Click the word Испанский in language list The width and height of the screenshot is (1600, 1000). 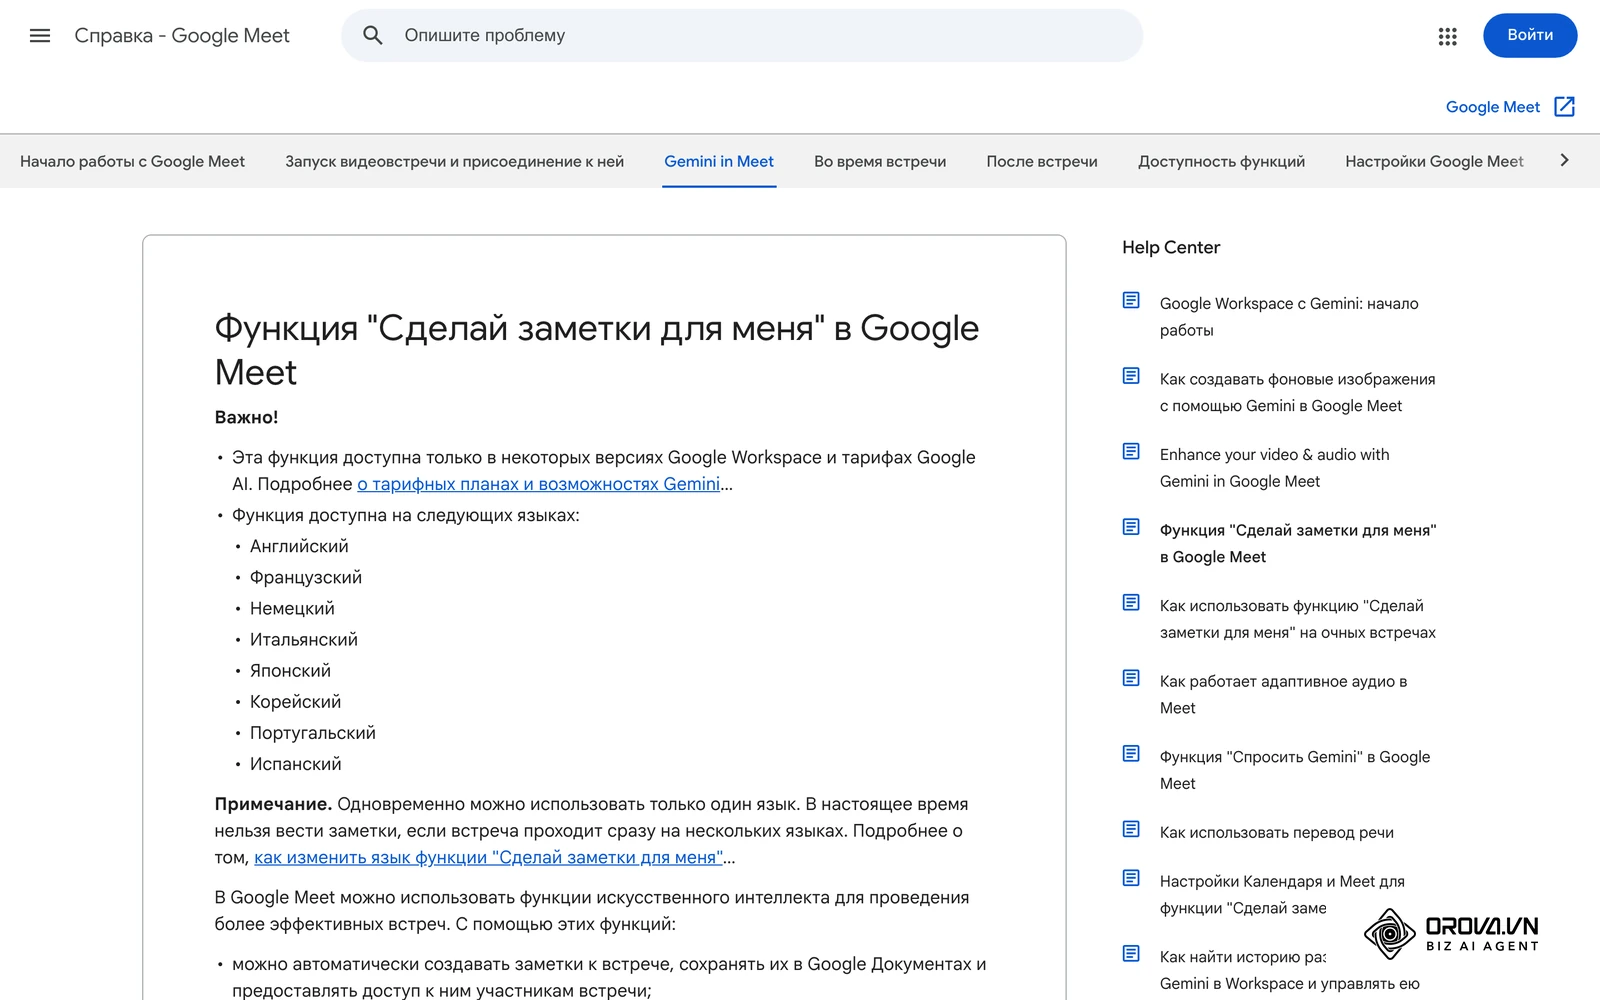coord(296,764)
